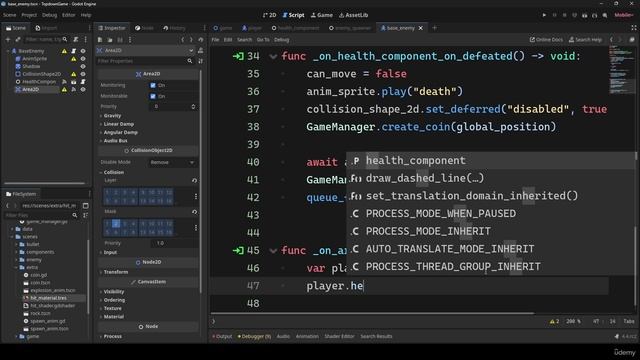Click the Search Help button
The height and width of the screenshot is (360, 640).
pyautogui.click(x=585, y=40)
